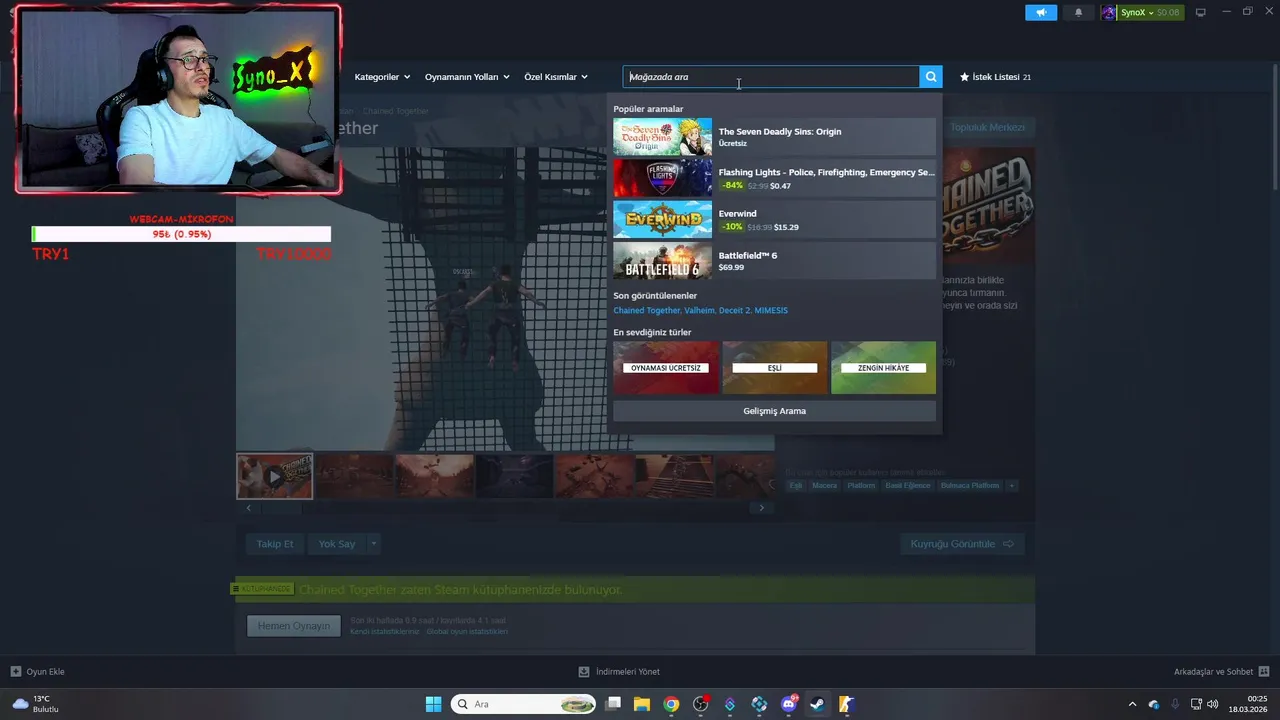Image resolution: width=1280 pixels, height=720 pixels.
Task: Click the Bulmaca Platform tag
Action: pyautogui.click(x=970, y=486)
